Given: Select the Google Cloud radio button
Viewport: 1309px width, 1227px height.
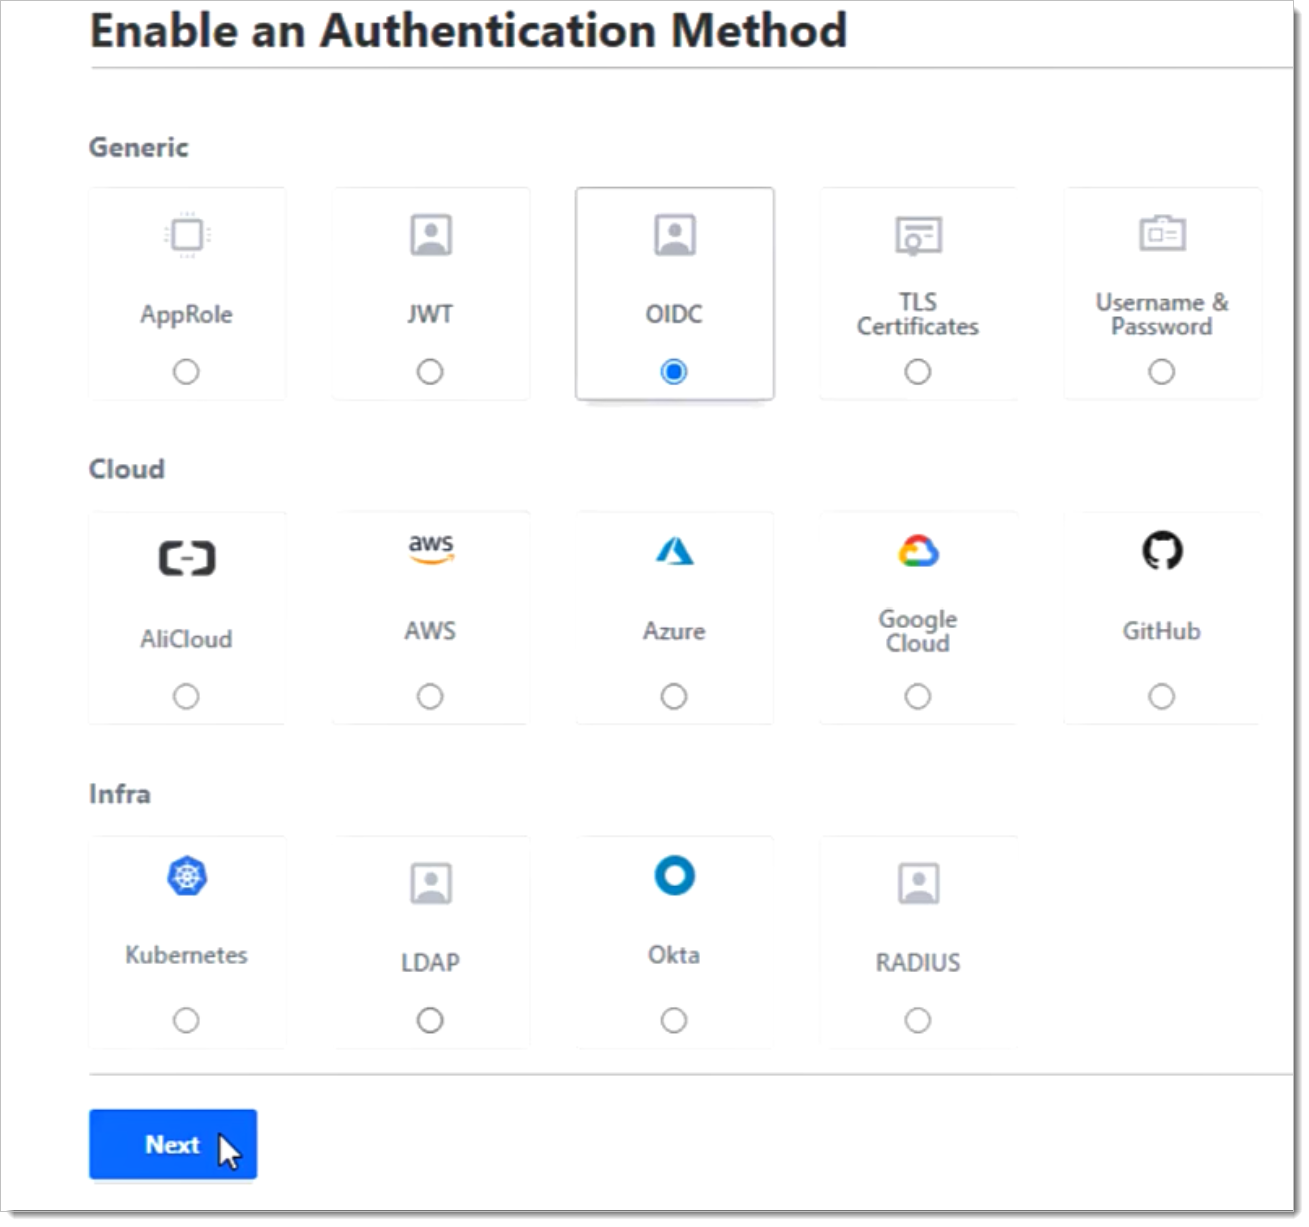Looking at the screenshot, I should 918,696.
